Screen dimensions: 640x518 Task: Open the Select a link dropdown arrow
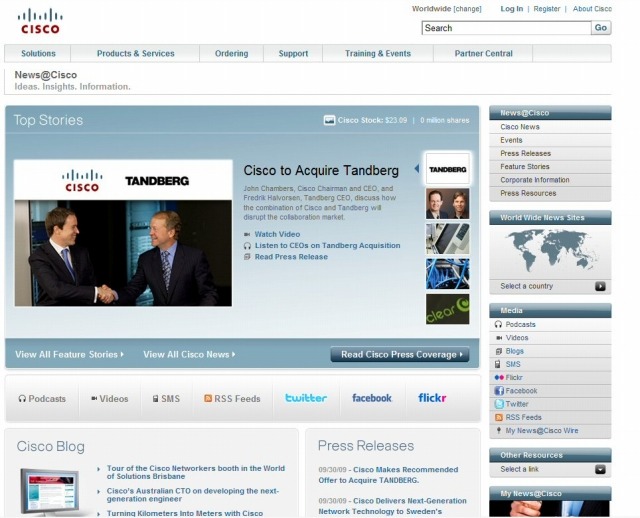600,469
